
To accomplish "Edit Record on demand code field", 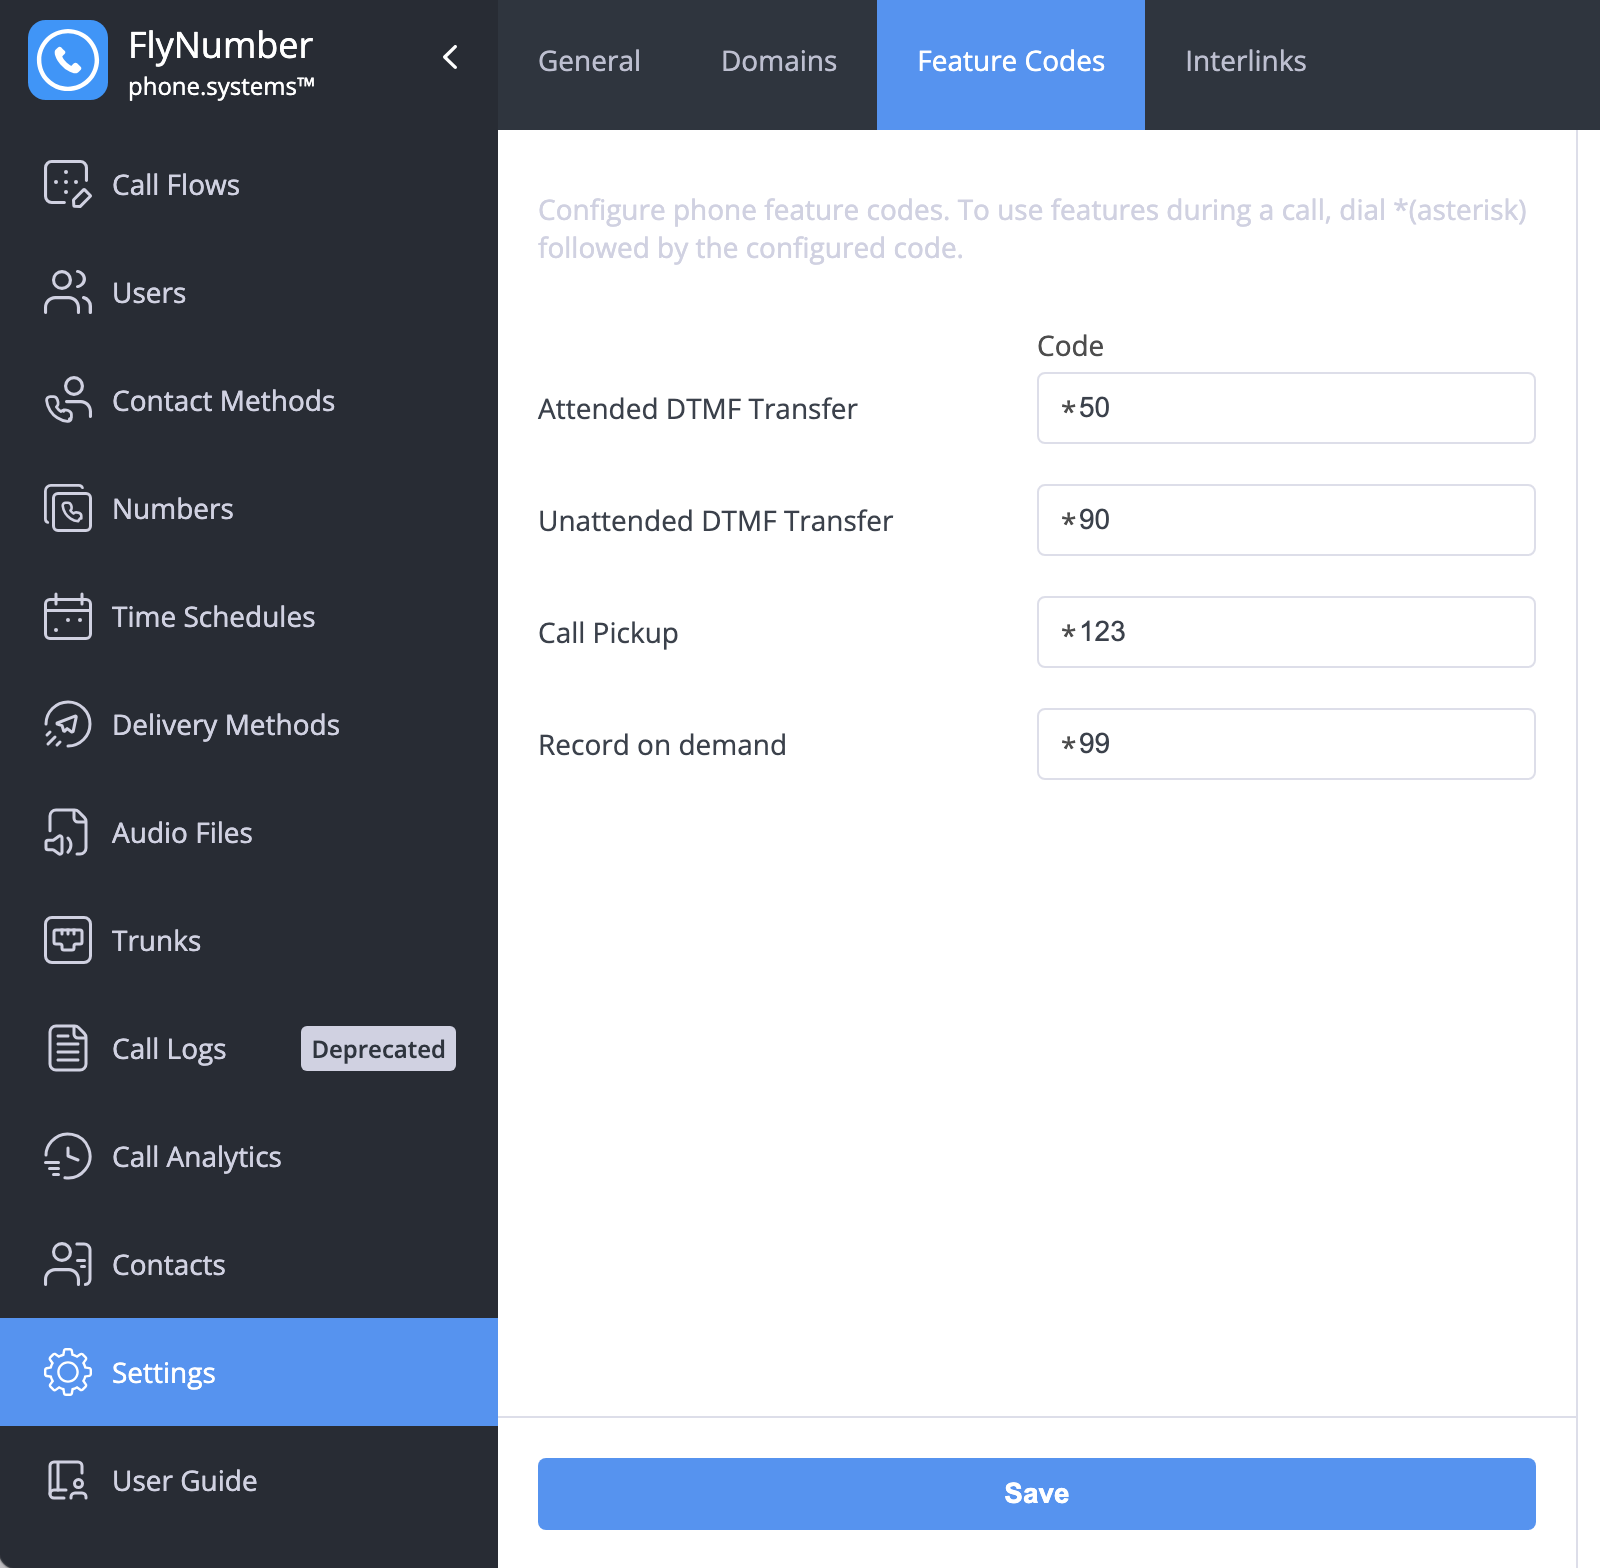I will (1286, 744).
